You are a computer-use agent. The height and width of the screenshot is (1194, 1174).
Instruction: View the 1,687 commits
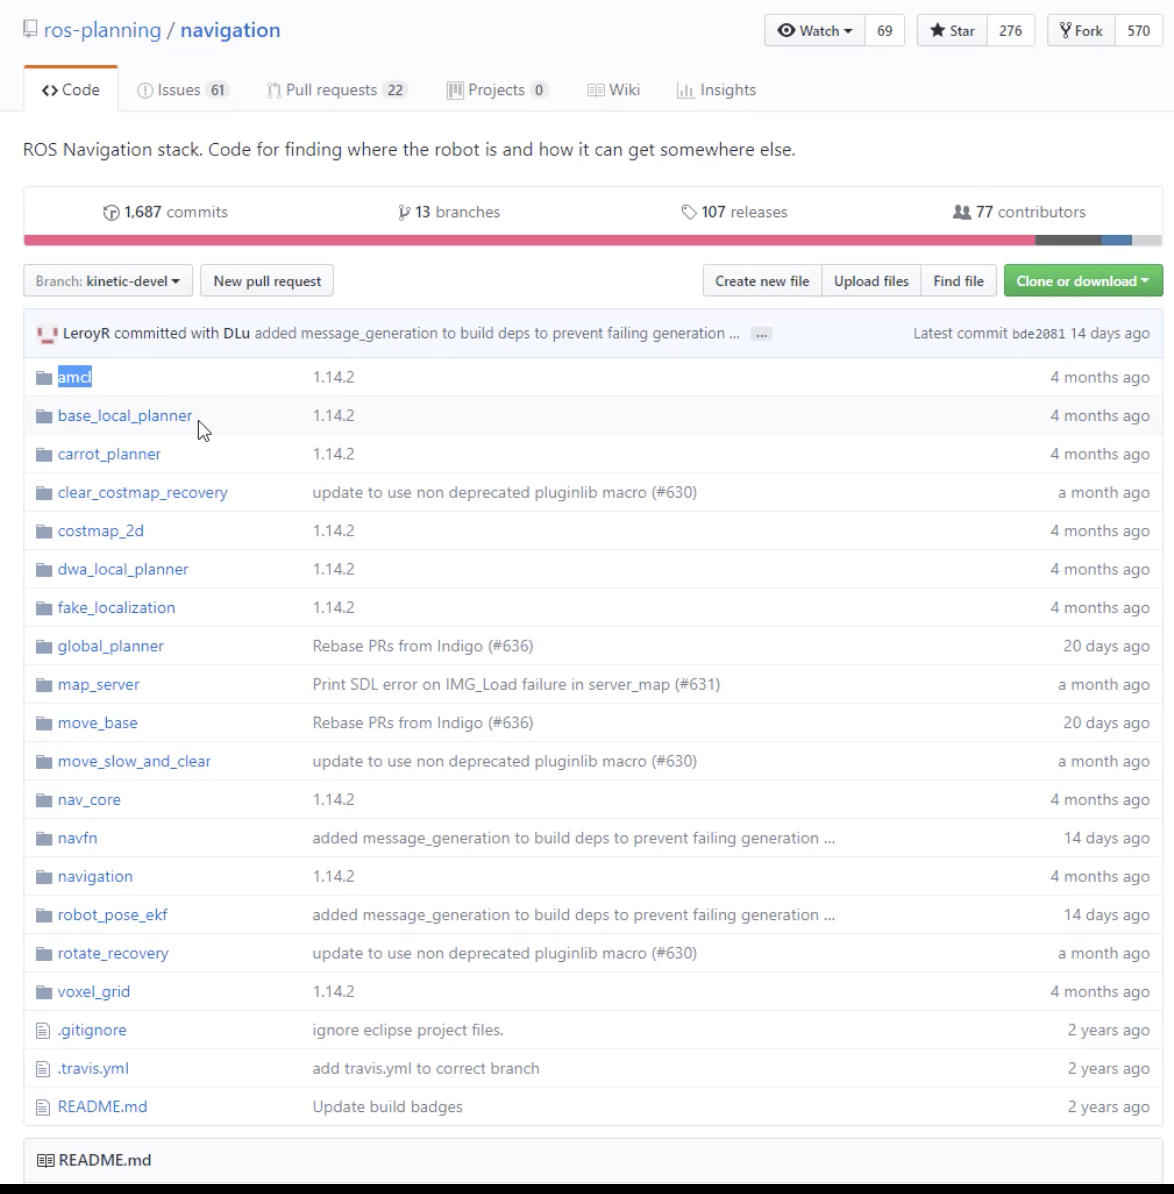[x=165, y=212]
